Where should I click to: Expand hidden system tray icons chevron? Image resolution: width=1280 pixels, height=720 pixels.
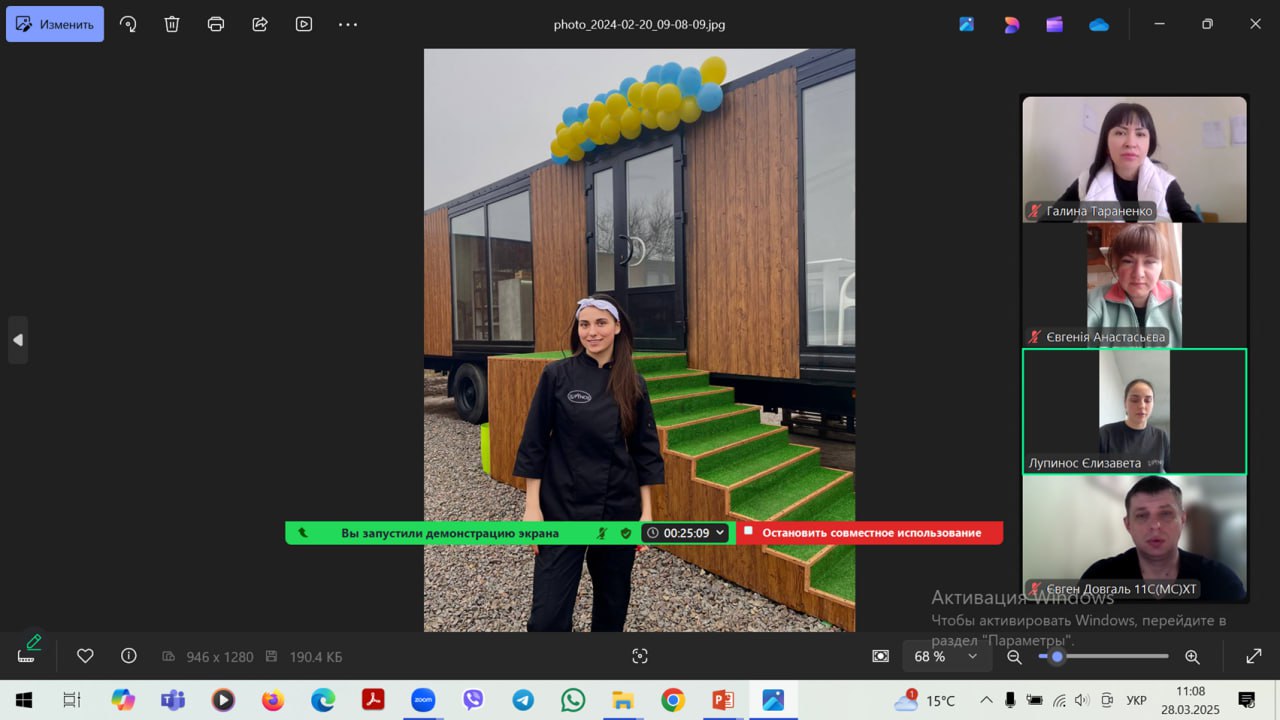coord(987,700)
